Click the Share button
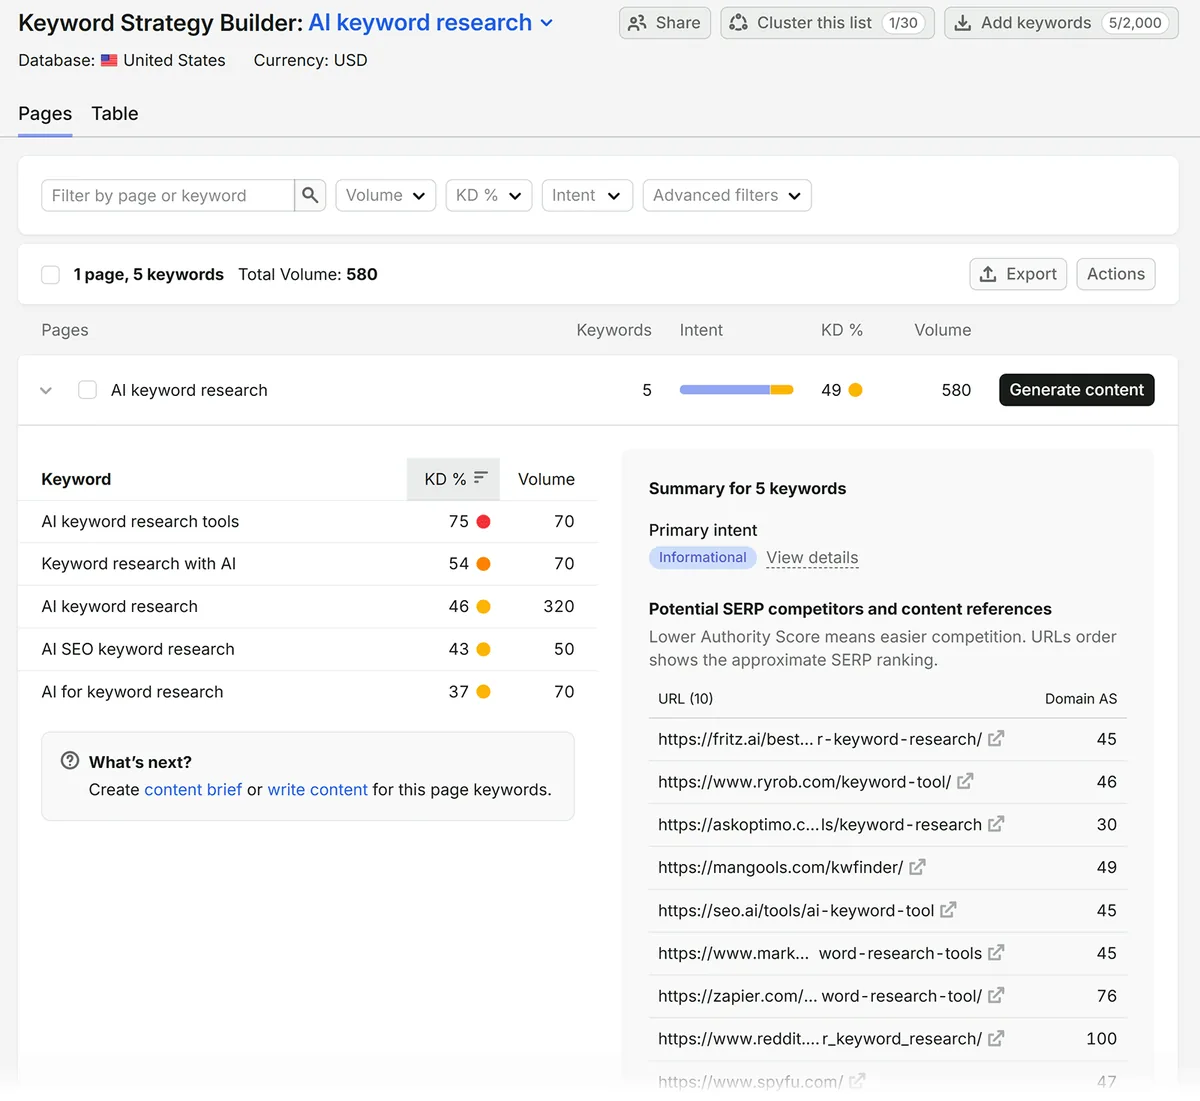The width and height of the screenshot is (1200, 1101). coord(665,22)
